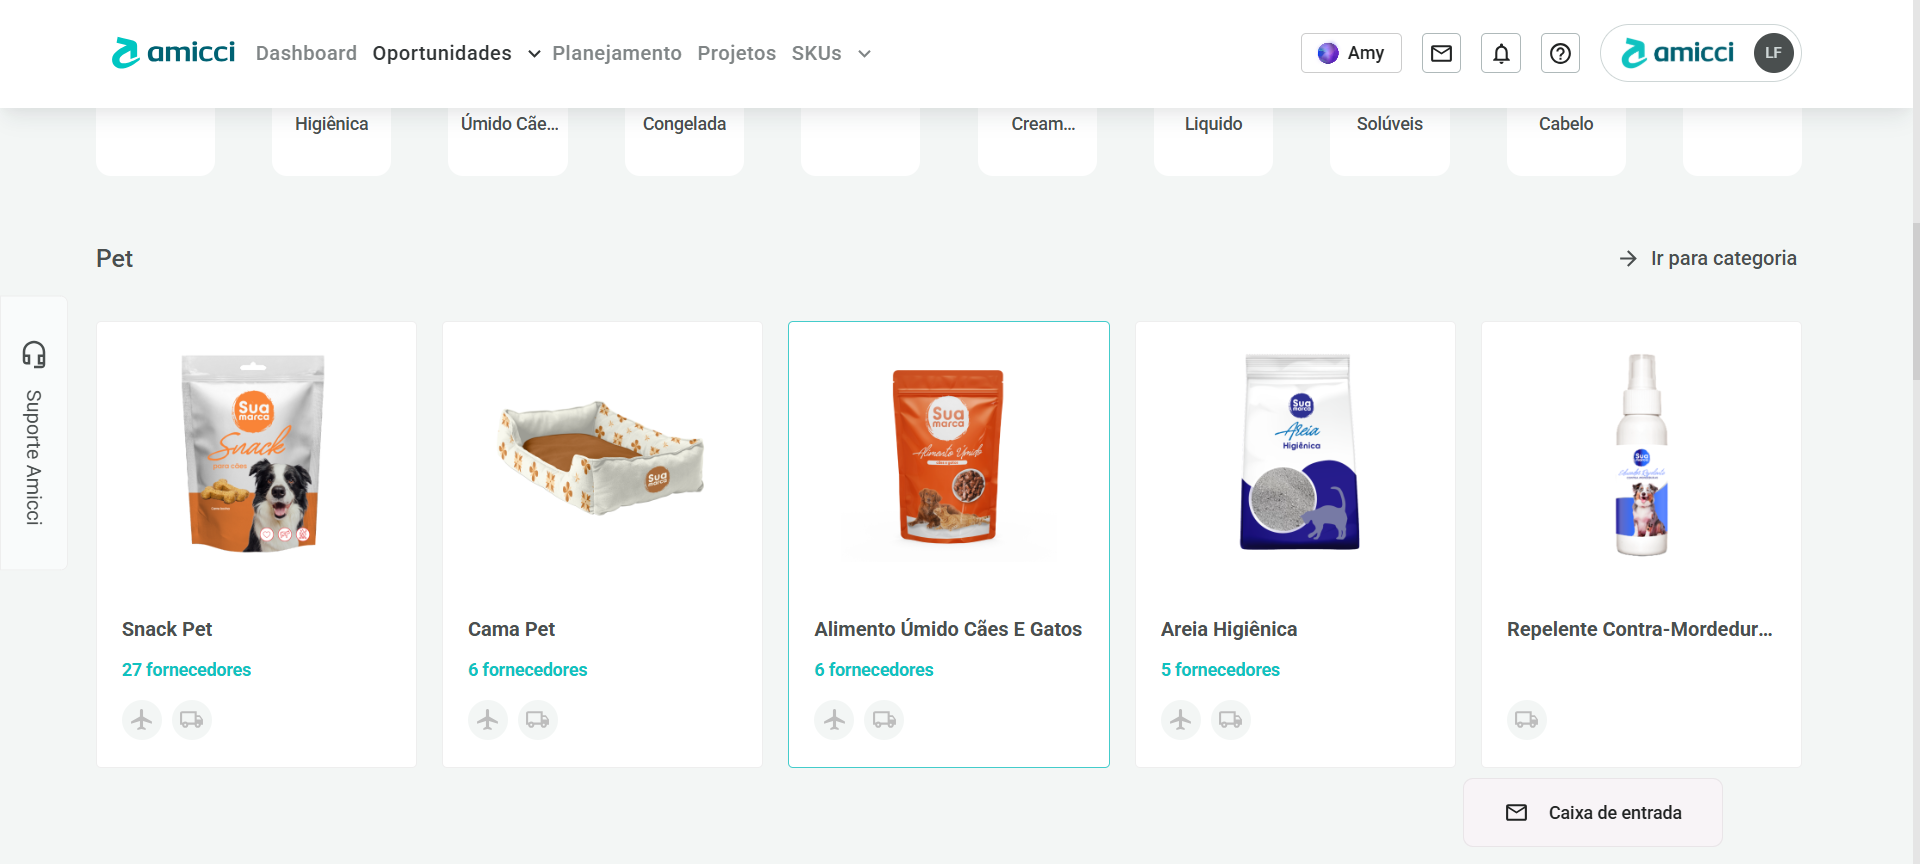1920x864 pixels.
Task: Open the mail envelope icon in header
Action: (x=1441, y=53)
